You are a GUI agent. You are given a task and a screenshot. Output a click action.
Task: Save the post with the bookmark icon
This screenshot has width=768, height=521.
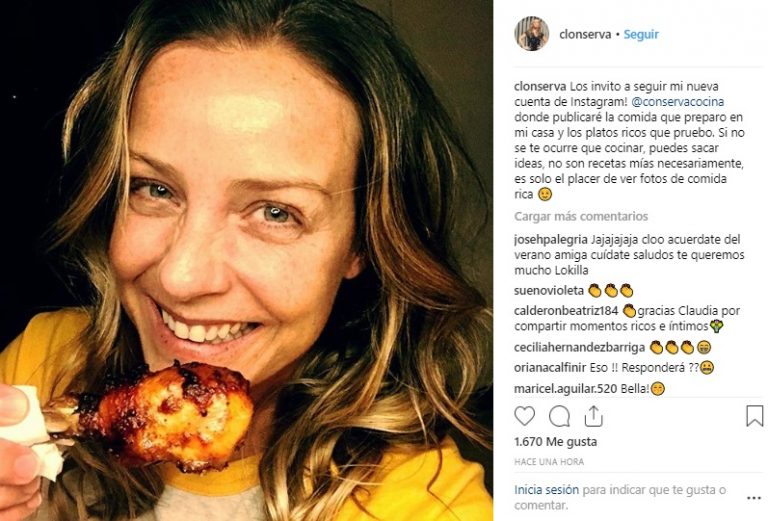point(754,416)
